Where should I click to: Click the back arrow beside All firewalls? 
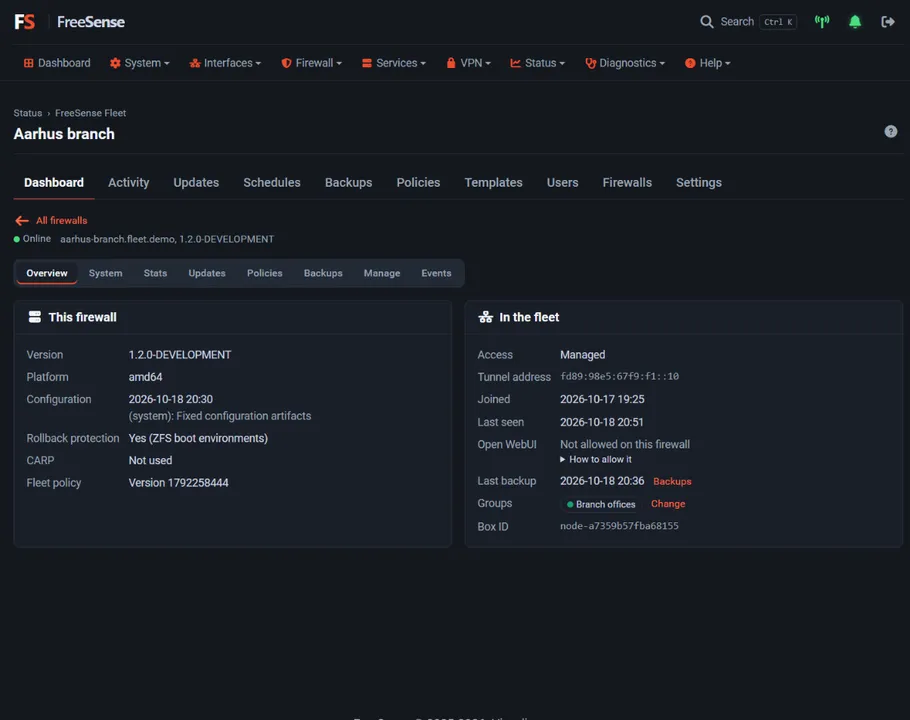click(22, 220)
